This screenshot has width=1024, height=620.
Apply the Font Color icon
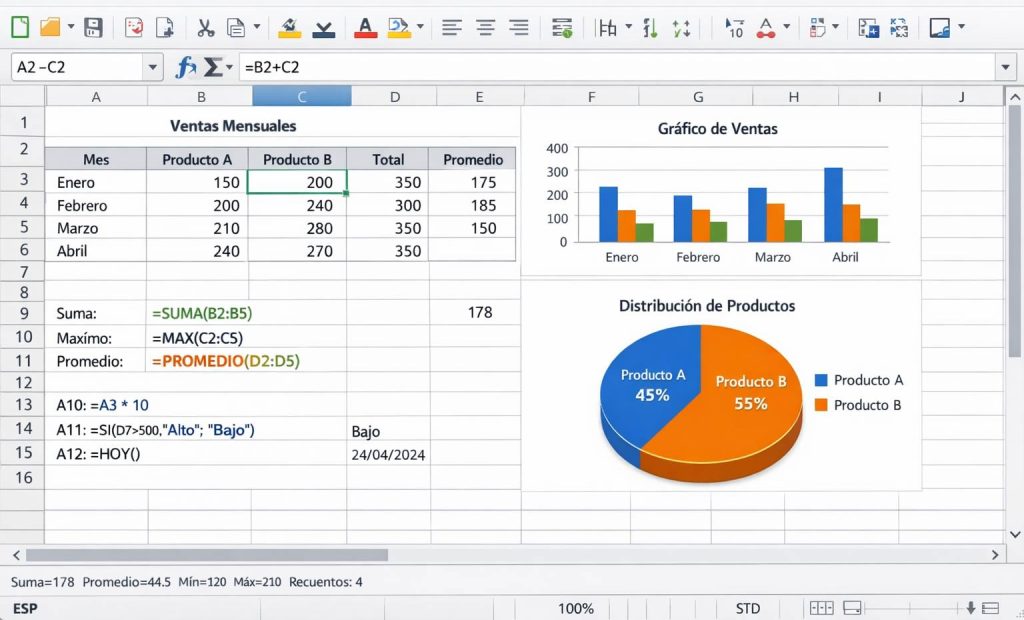[365, 27]
